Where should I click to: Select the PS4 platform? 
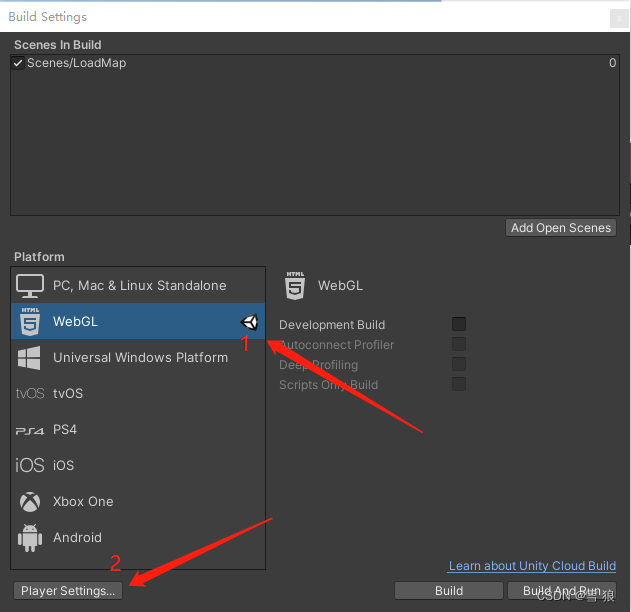[x=138, y=429]
